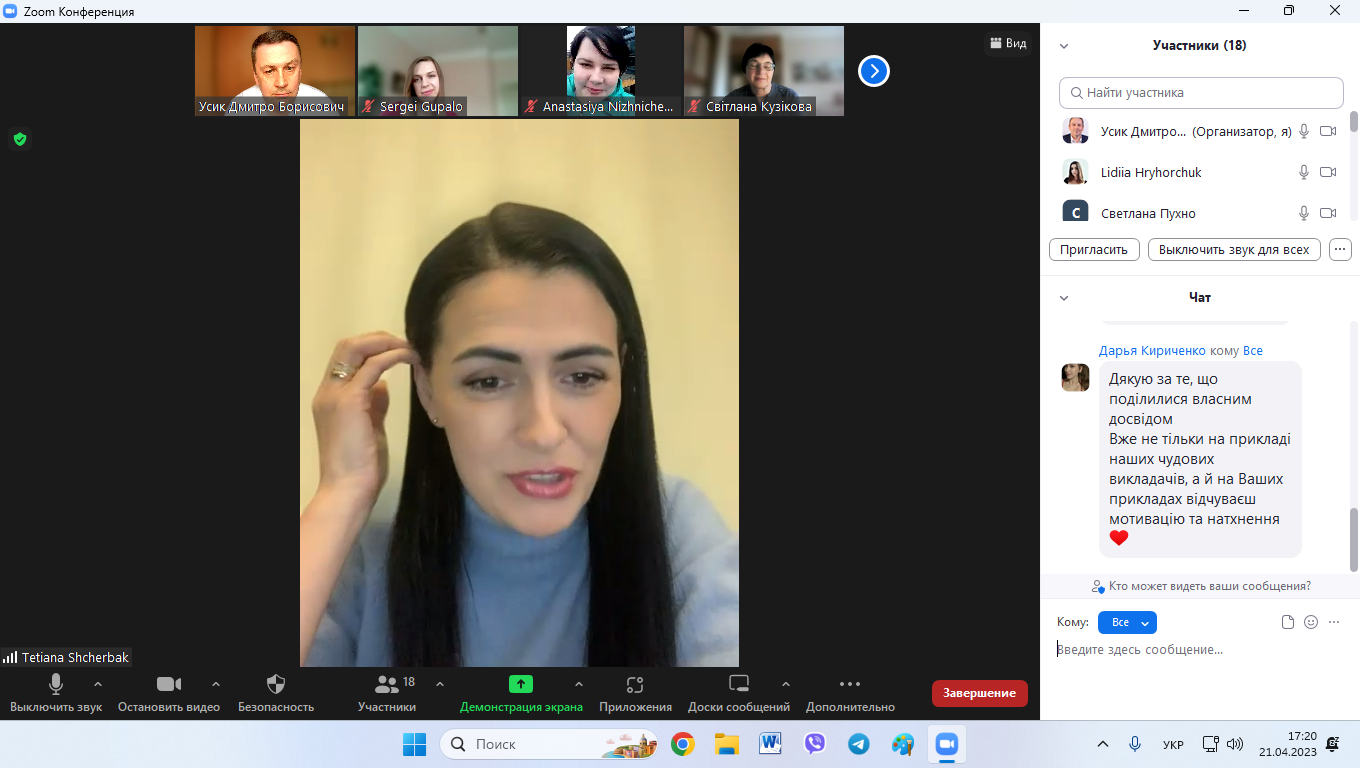1360x768 pixels.
Task: Select Sergei Gupalo video thumbnail
Action: click(438, 71)
